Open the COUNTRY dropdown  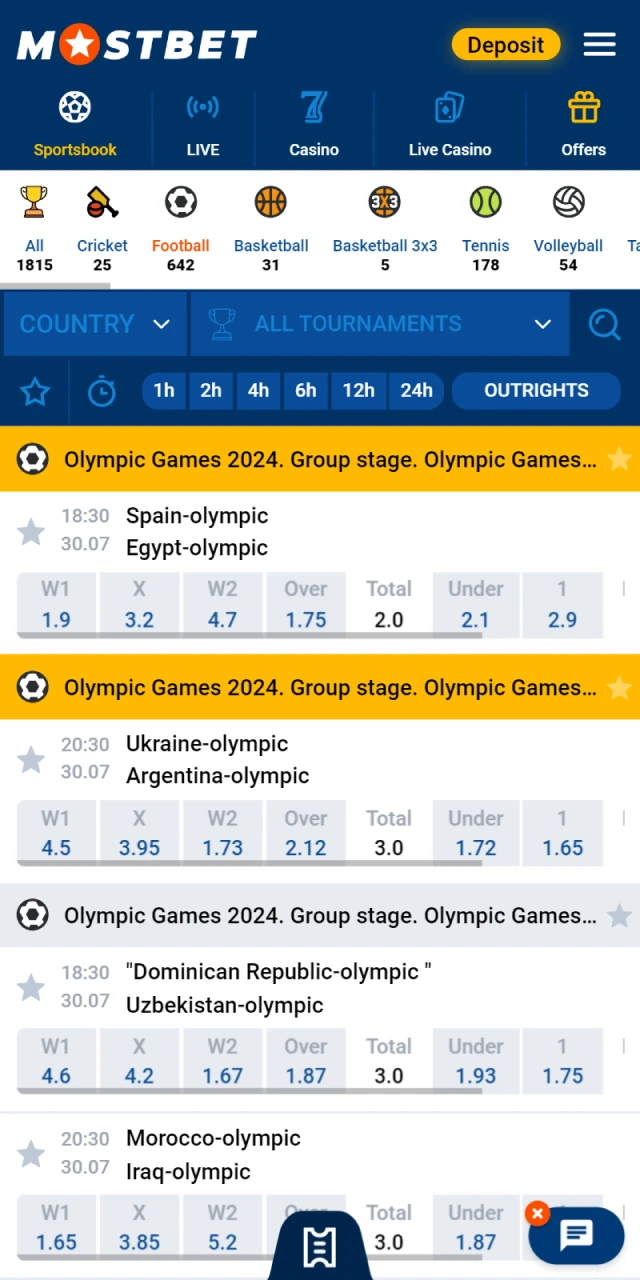[x=95, y=324]
